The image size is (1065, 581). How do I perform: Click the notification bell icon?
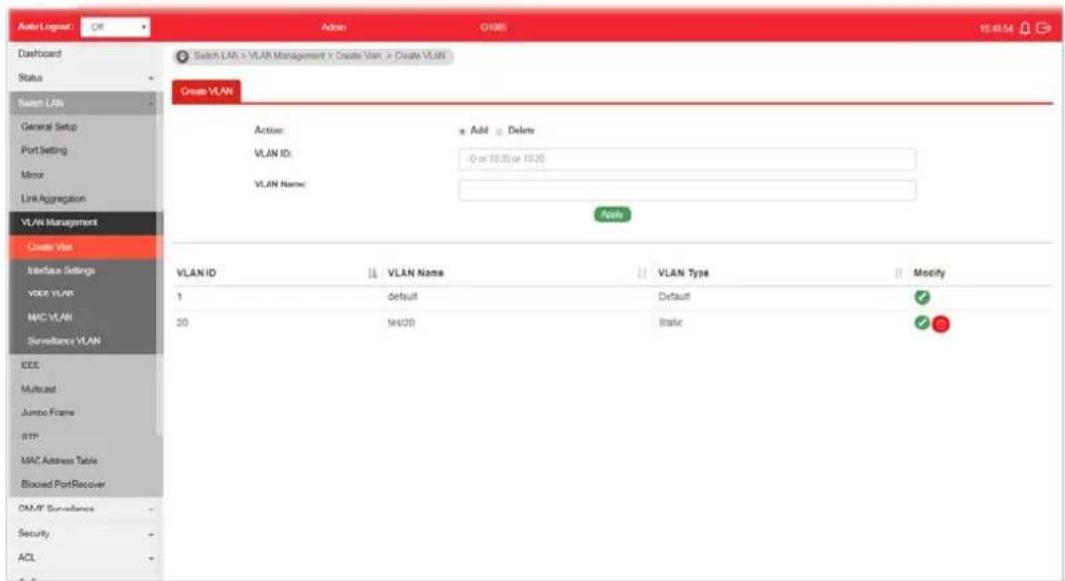(x=1025, y=29)
